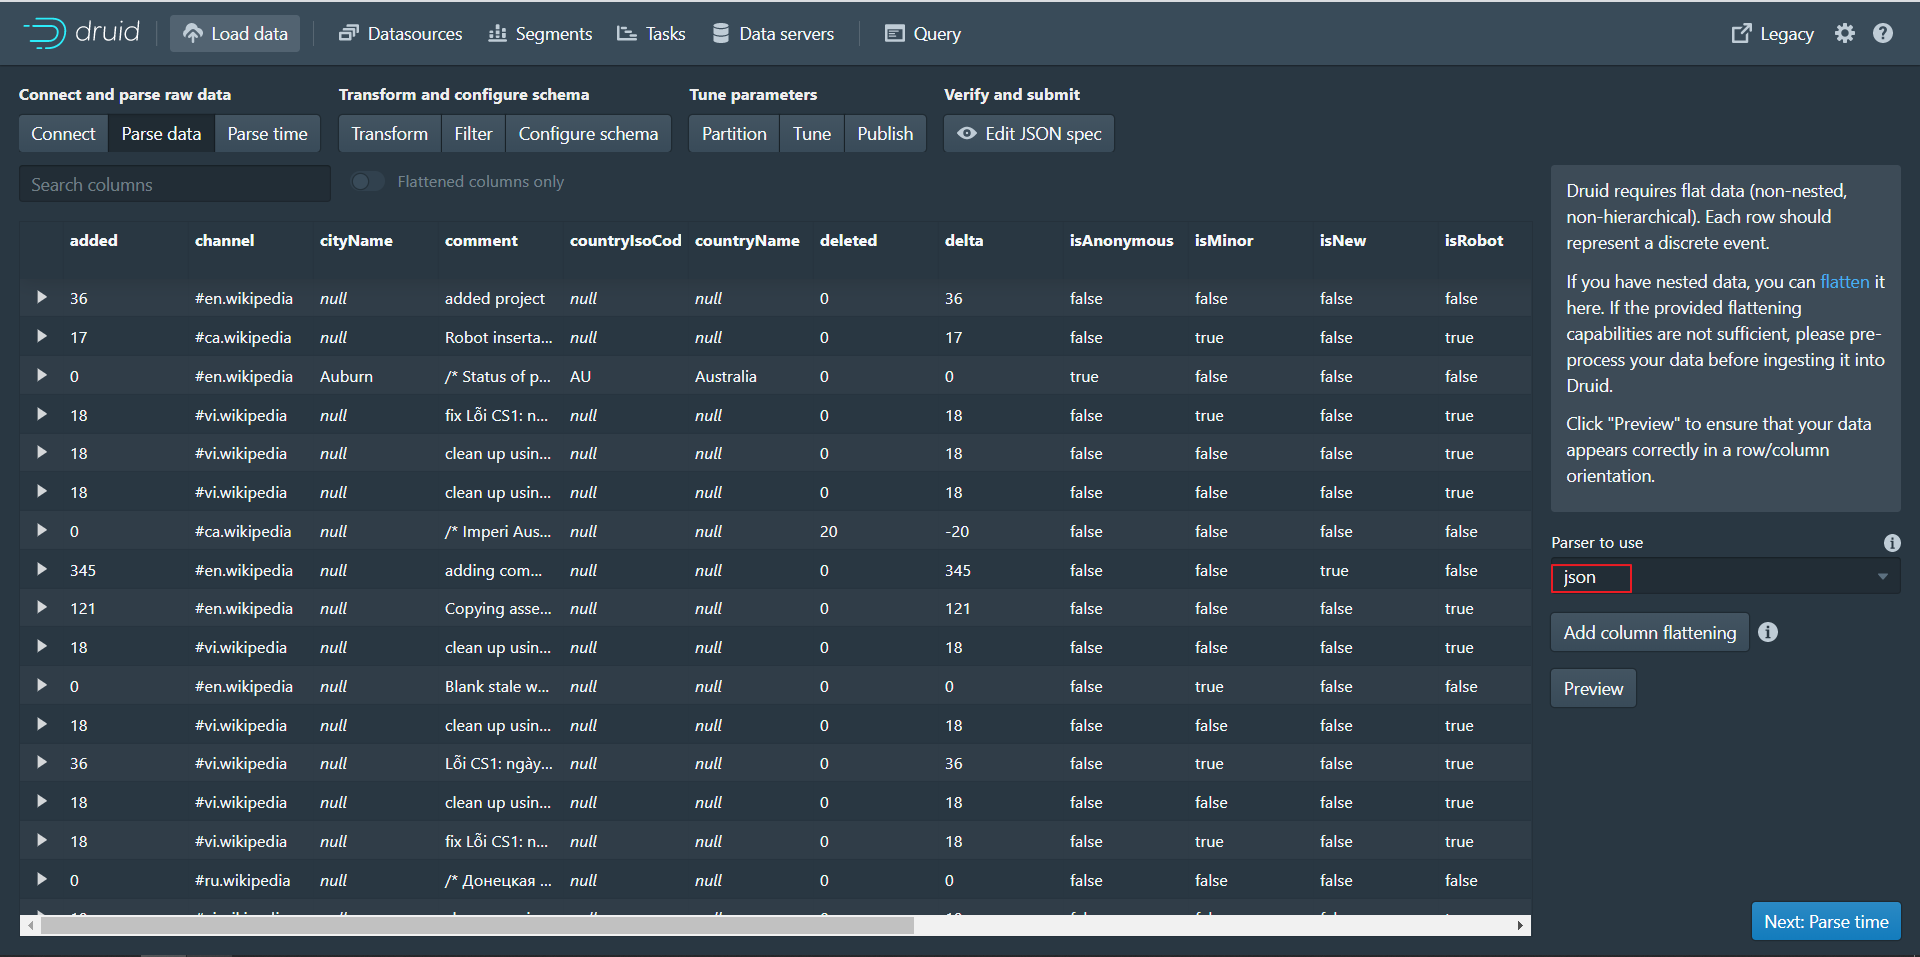Open the Configure schema step
The image size is (1920, 957).
click(x=588, y=133)
